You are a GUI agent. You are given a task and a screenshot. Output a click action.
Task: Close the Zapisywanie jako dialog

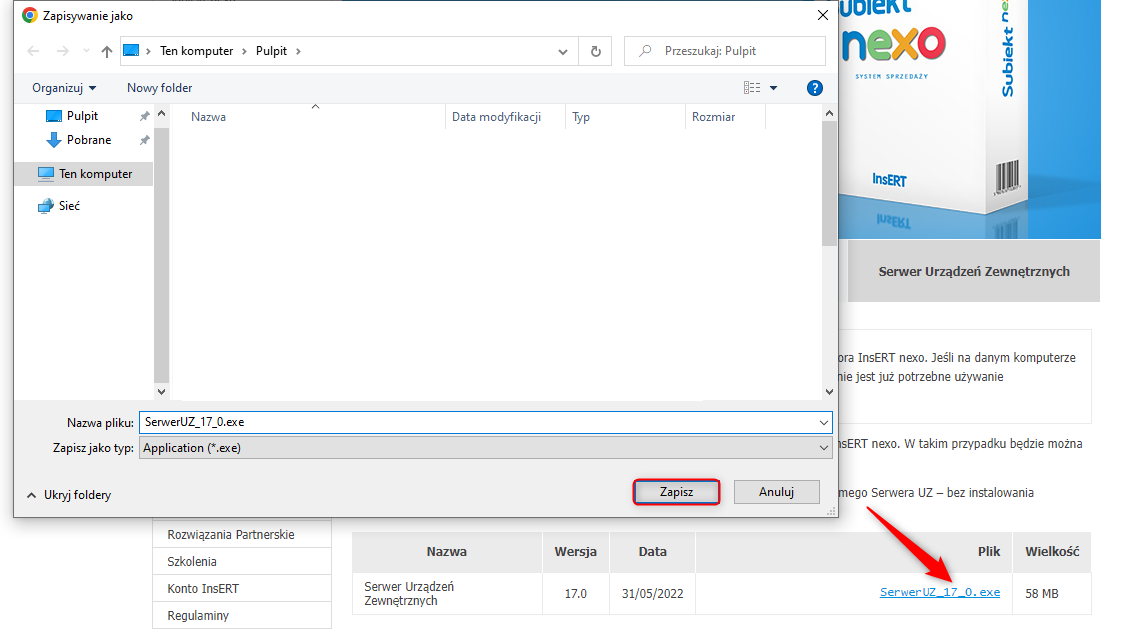822,15
